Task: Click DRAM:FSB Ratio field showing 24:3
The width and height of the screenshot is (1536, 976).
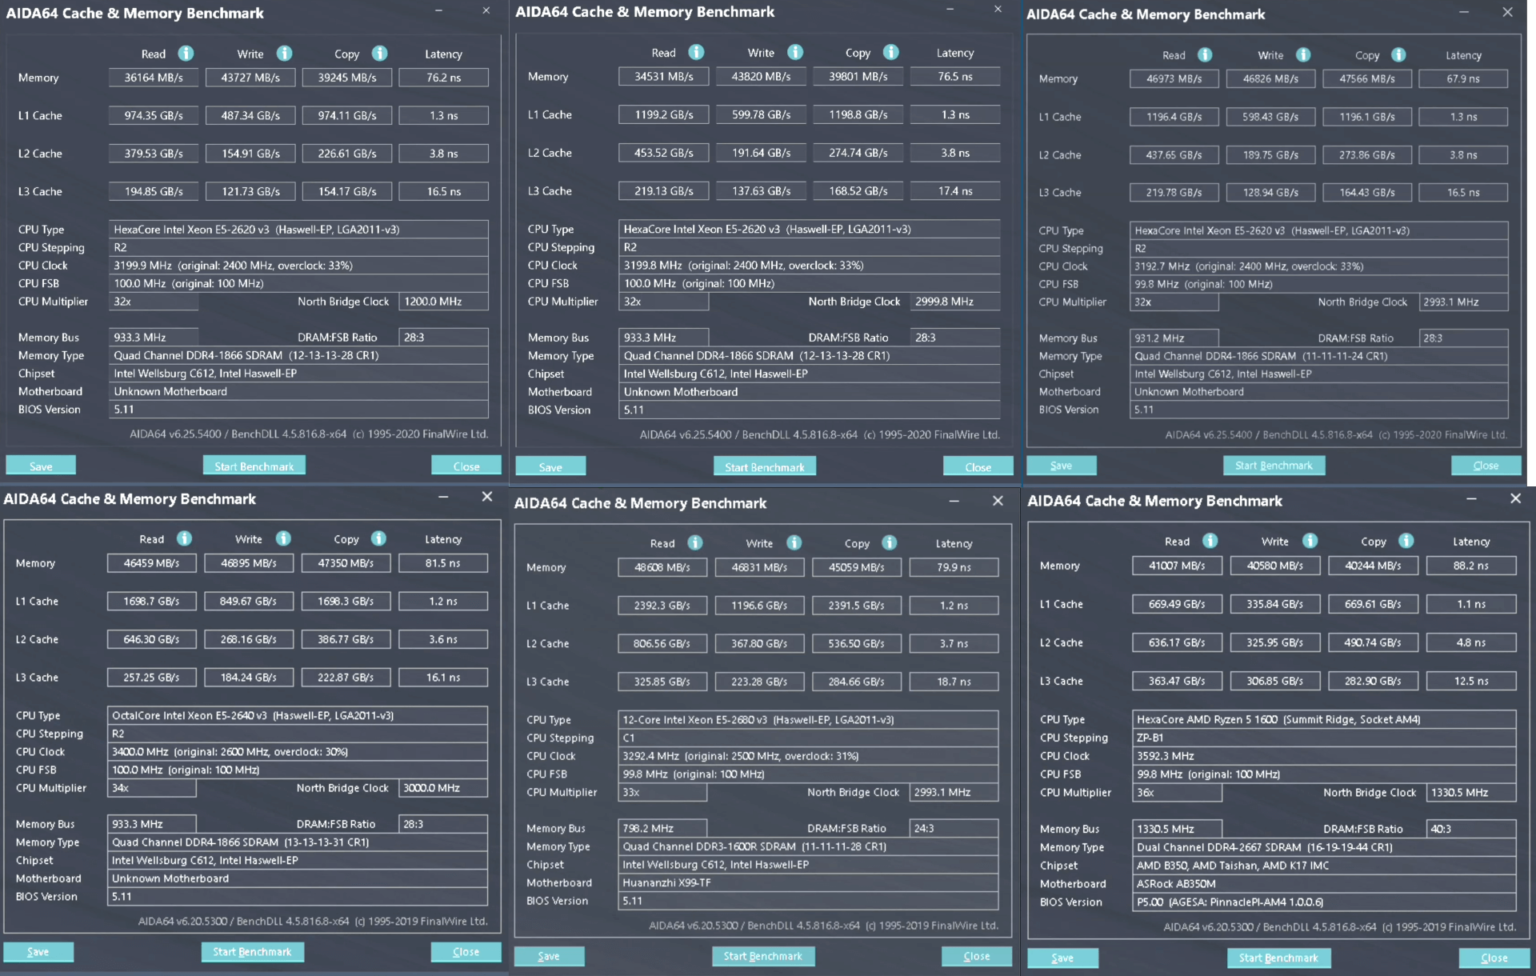Action: tap(954, 828)
